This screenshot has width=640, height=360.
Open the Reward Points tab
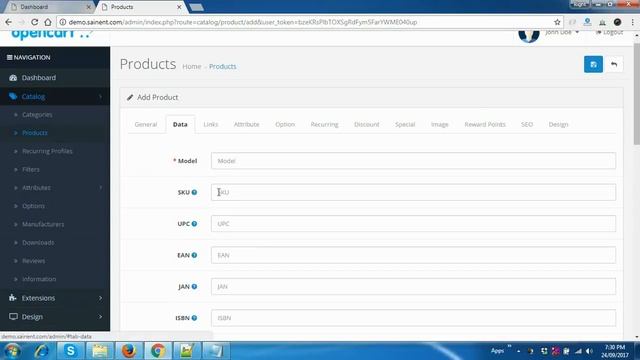[485, 124]
